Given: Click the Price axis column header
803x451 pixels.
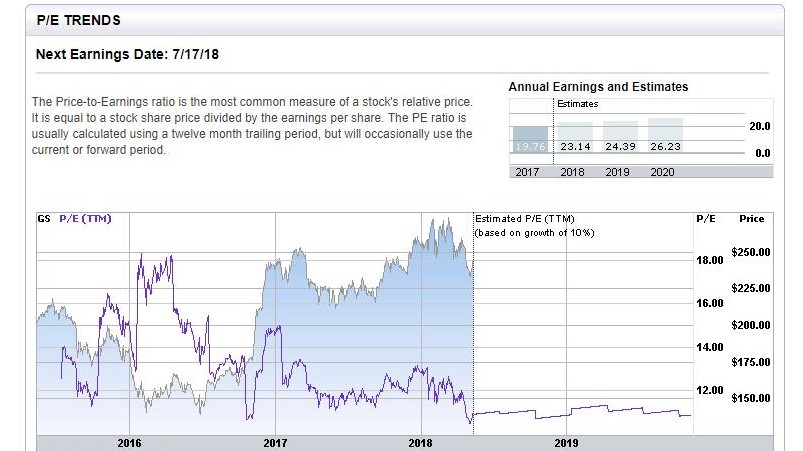Looking at the screenshot, I should (x=751, y=218).
